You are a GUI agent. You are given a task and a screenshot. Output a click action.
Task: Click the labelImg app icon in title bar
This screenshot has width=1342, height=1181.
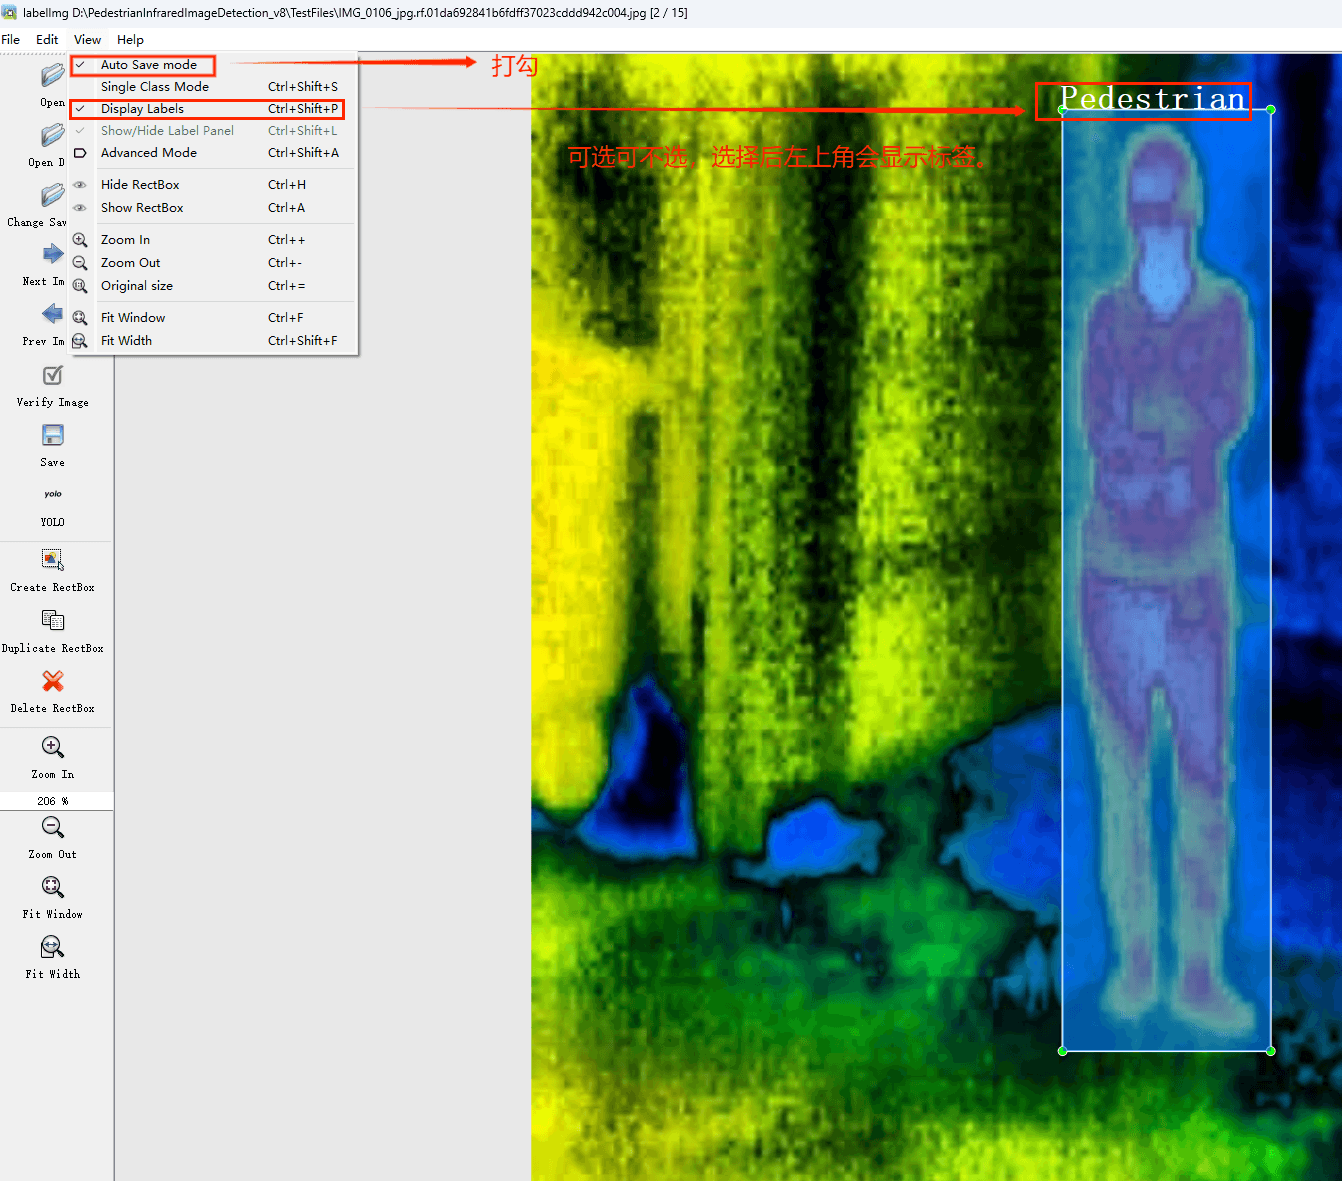9,13
